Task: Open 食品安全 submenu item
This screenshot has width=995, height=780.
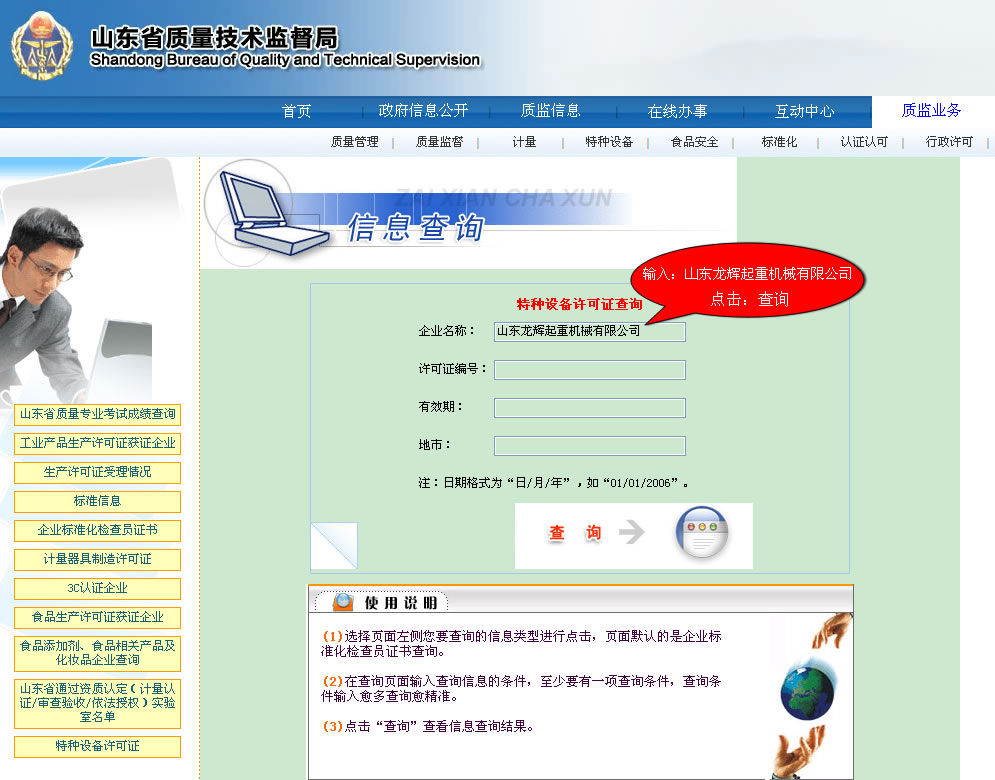Action: pyautogui.click(x=694, y=142)
